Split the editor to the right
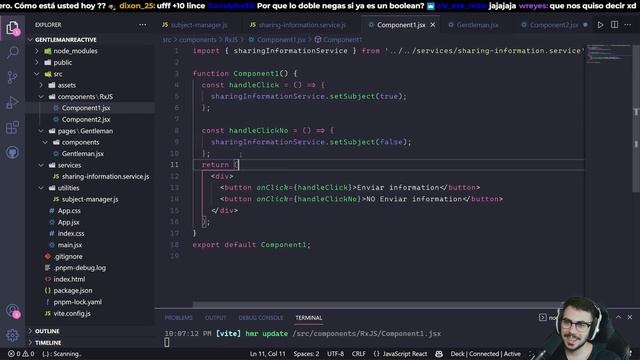 tap(614, 25)
